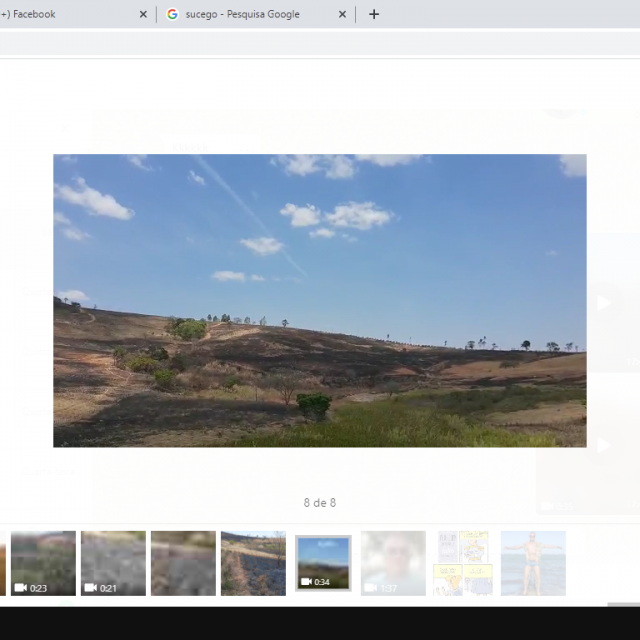Click the 0:23 duration label in the filmstrip

tap(38, 588)
